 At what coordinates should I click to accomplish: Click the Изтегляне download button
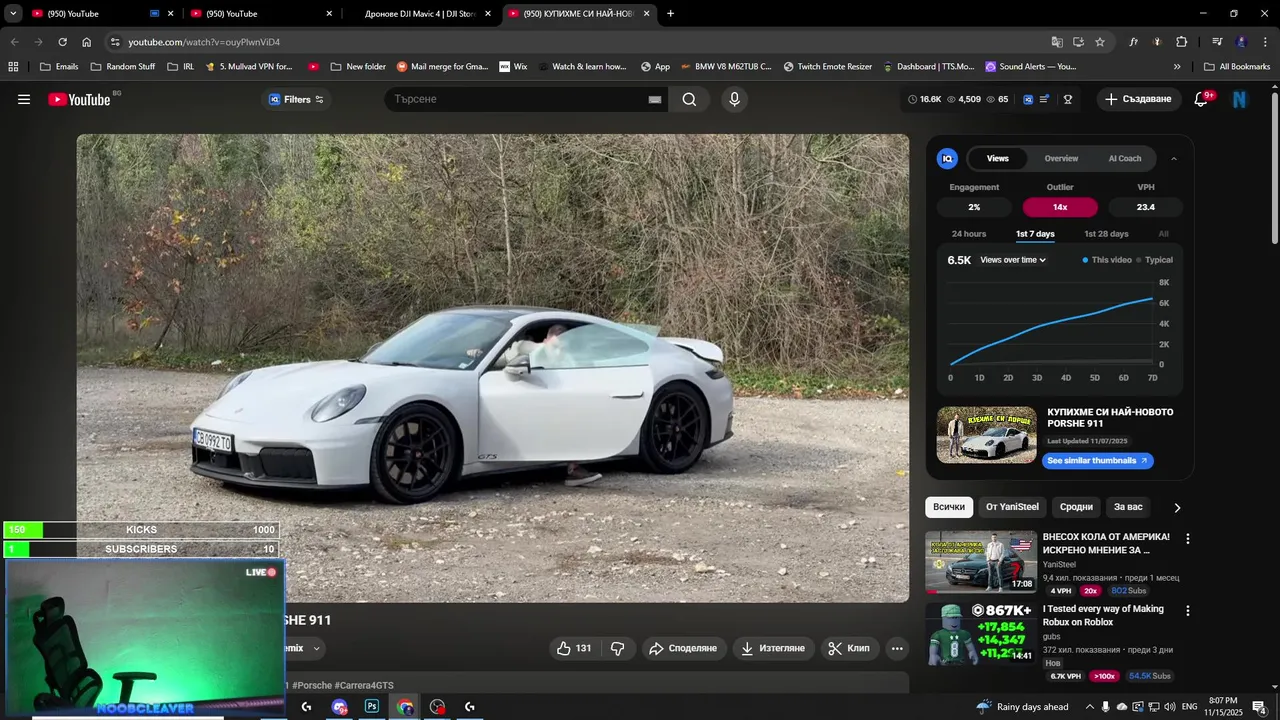point(772,648)
